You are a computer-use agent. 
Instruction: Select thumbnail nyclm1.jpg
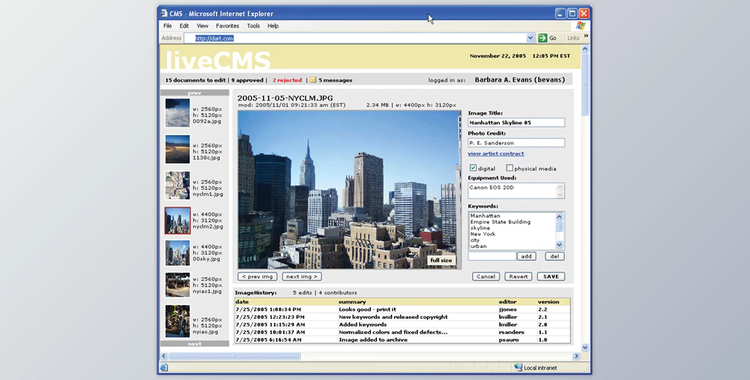tap(177, 185)
